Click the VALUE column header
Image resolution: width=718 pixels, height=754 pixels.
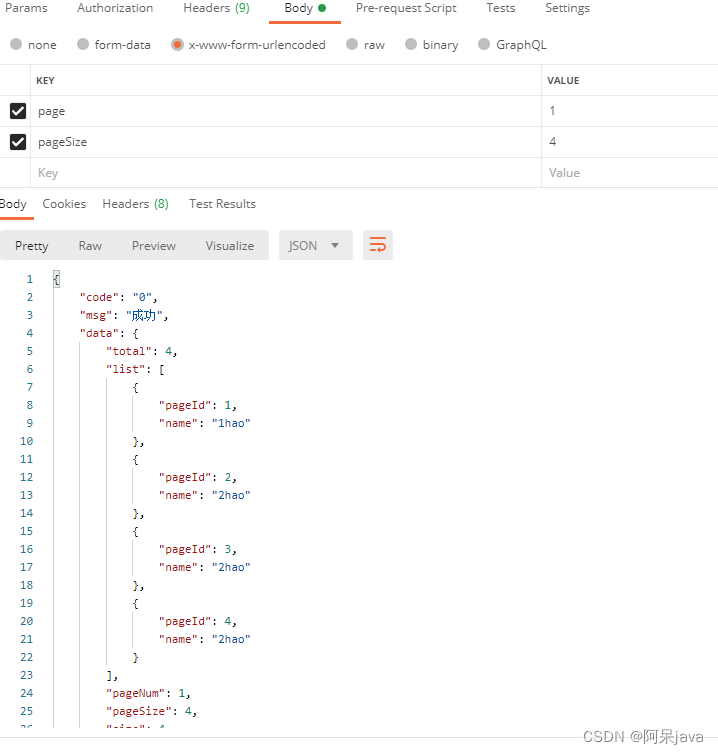pyautogui.click(x=563, y=81)
